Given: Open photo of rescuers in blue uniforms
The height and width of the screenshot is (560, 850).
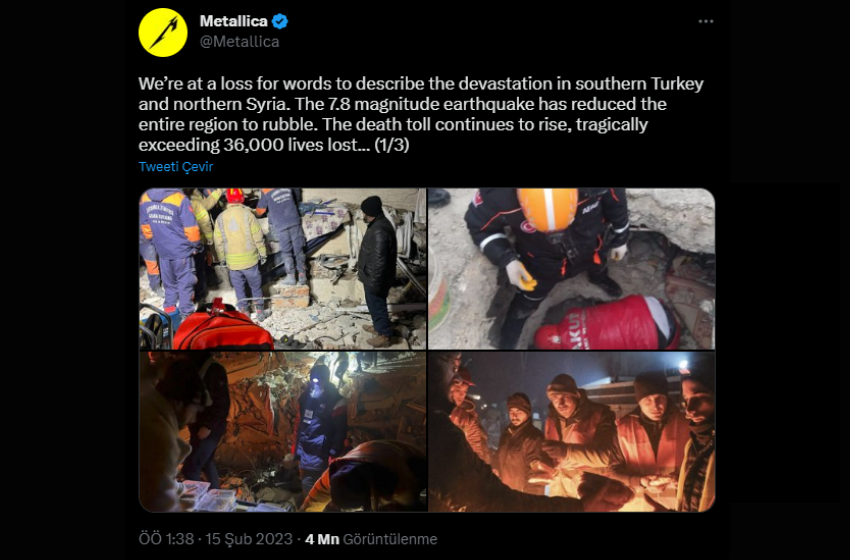Looking at the screenshot, I should coord(282,269).
